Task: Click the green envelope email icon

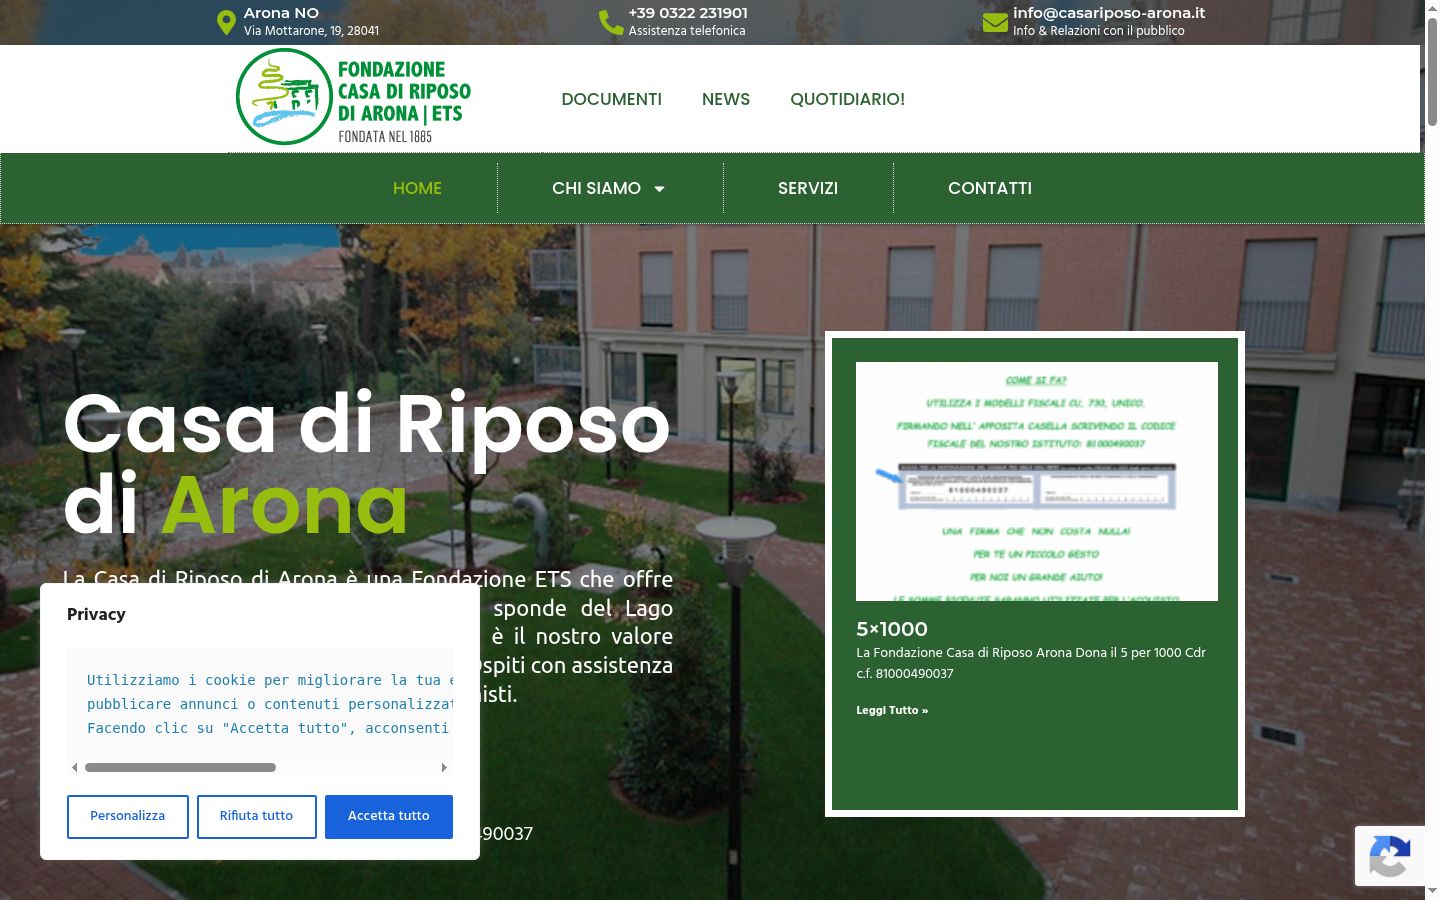Action: click(995, 22)
